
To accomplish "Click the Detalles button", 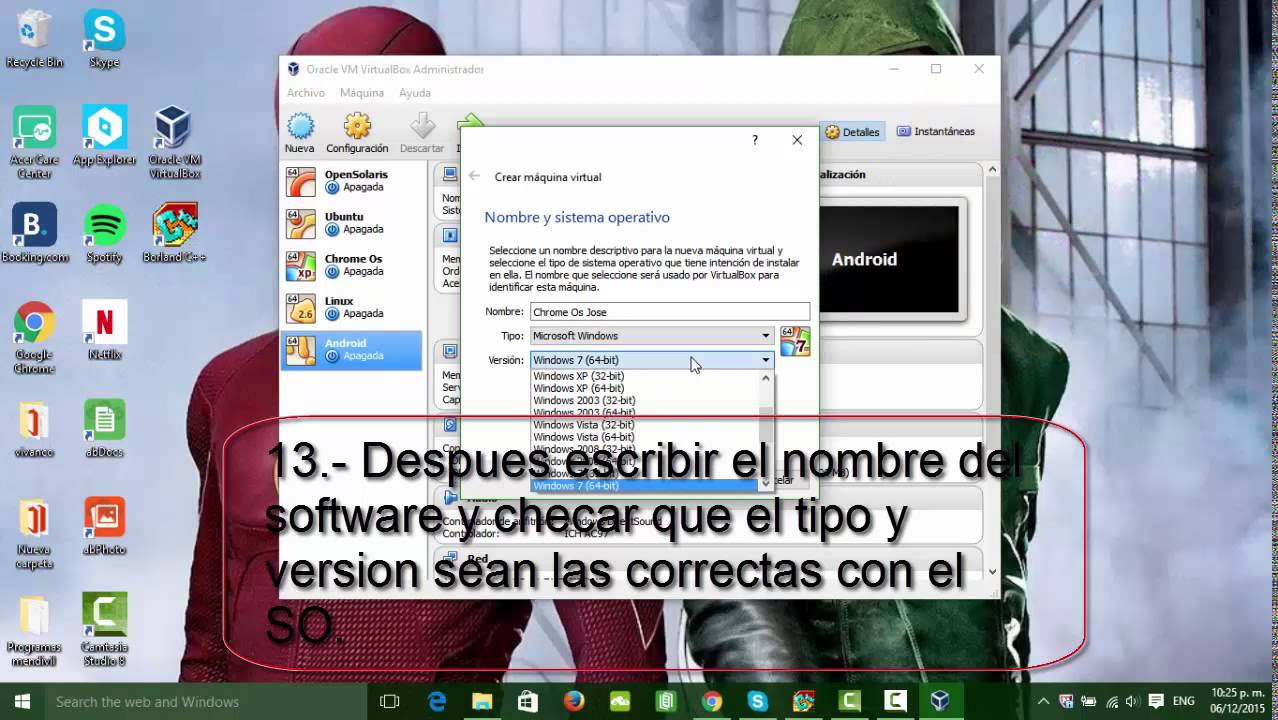I will 852,132.
